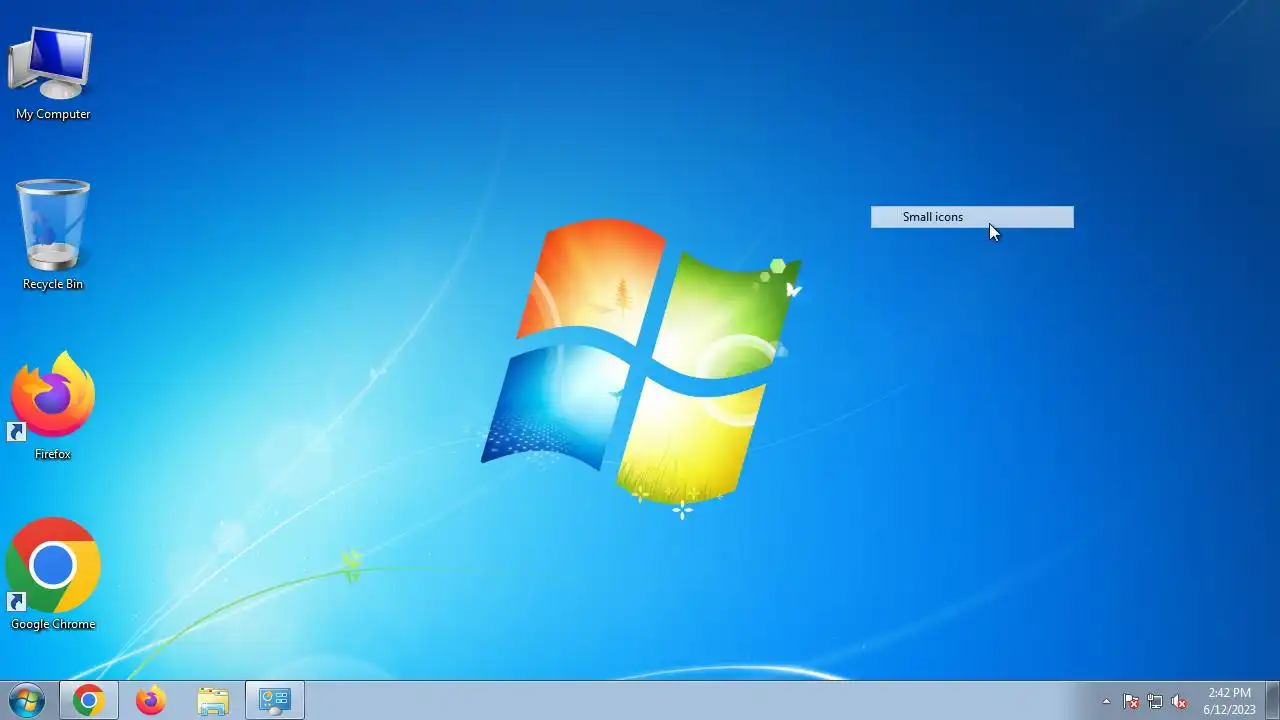Open the Action Center flag icon
The width and height of the screenshot is (1280, 720).
coord(1131,701)
